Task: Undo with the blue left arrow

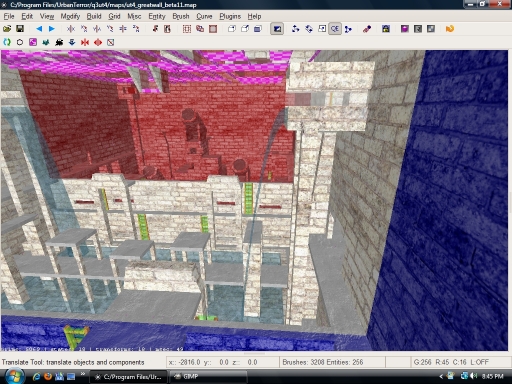Action: click(39, 29)
